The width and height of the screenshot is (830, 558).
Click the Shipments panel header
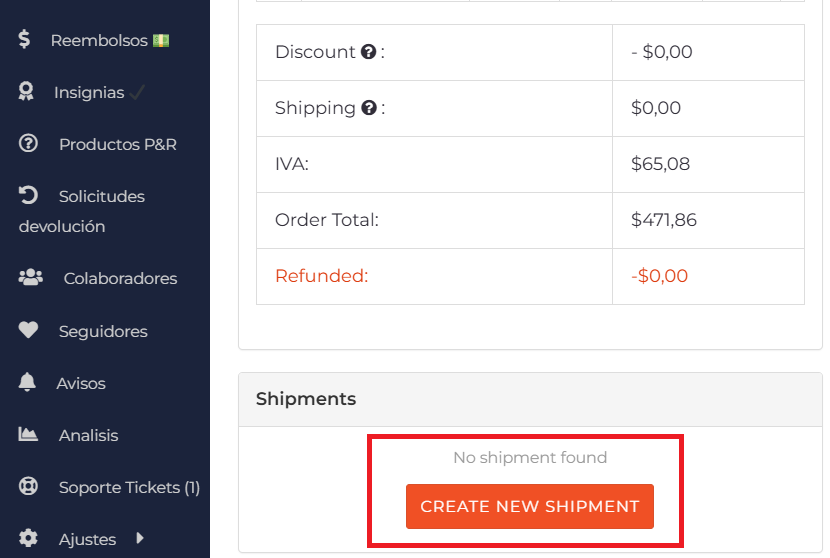530,399
